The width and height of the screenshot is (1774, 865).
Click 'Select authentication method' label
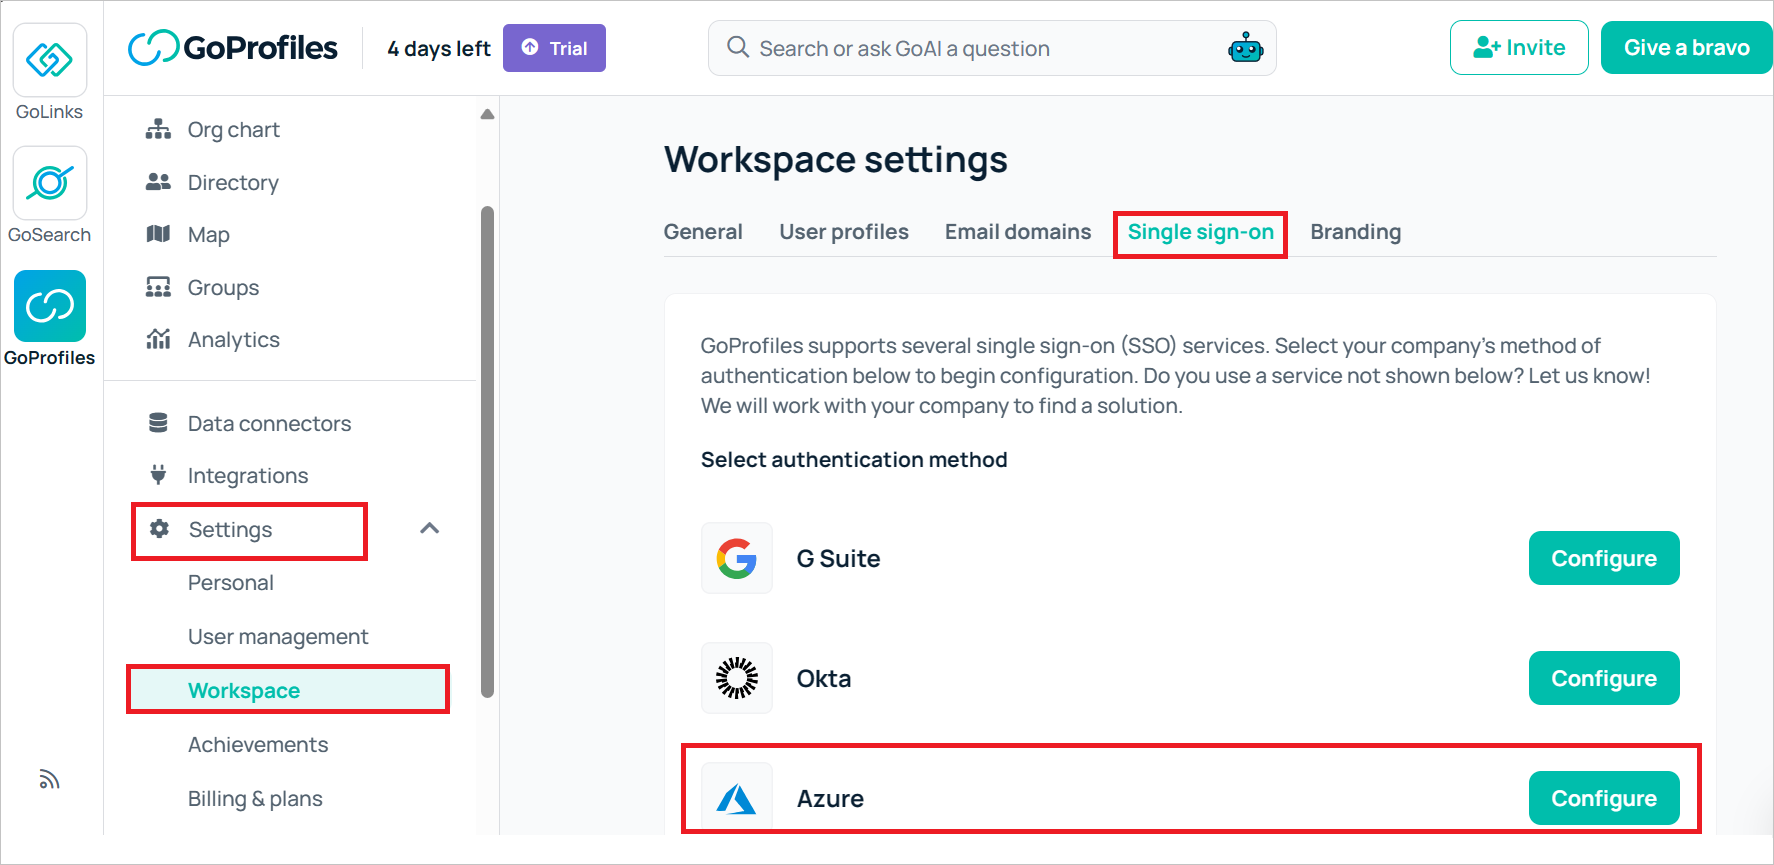click(x=854, y=460)
